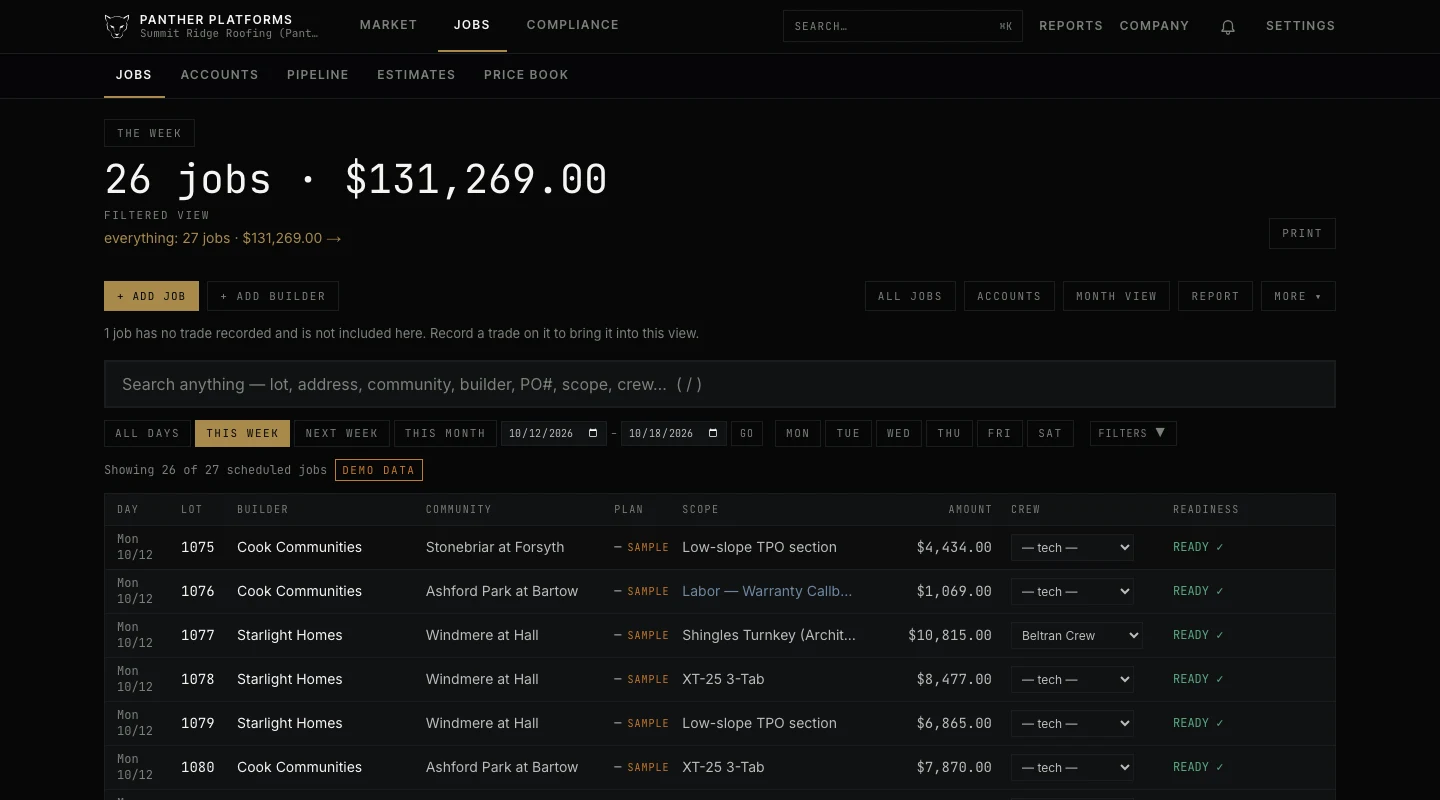The height and width of the screenshot is (800, 1440).
Task: Open the 'Labor — Warranty Callb...' scope link
Action: click(767, 591)
